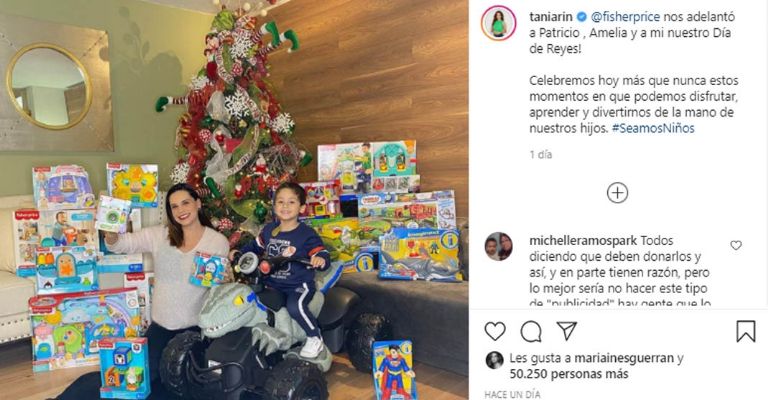
Task: Like the post with the heart icon
Action: 495,331
